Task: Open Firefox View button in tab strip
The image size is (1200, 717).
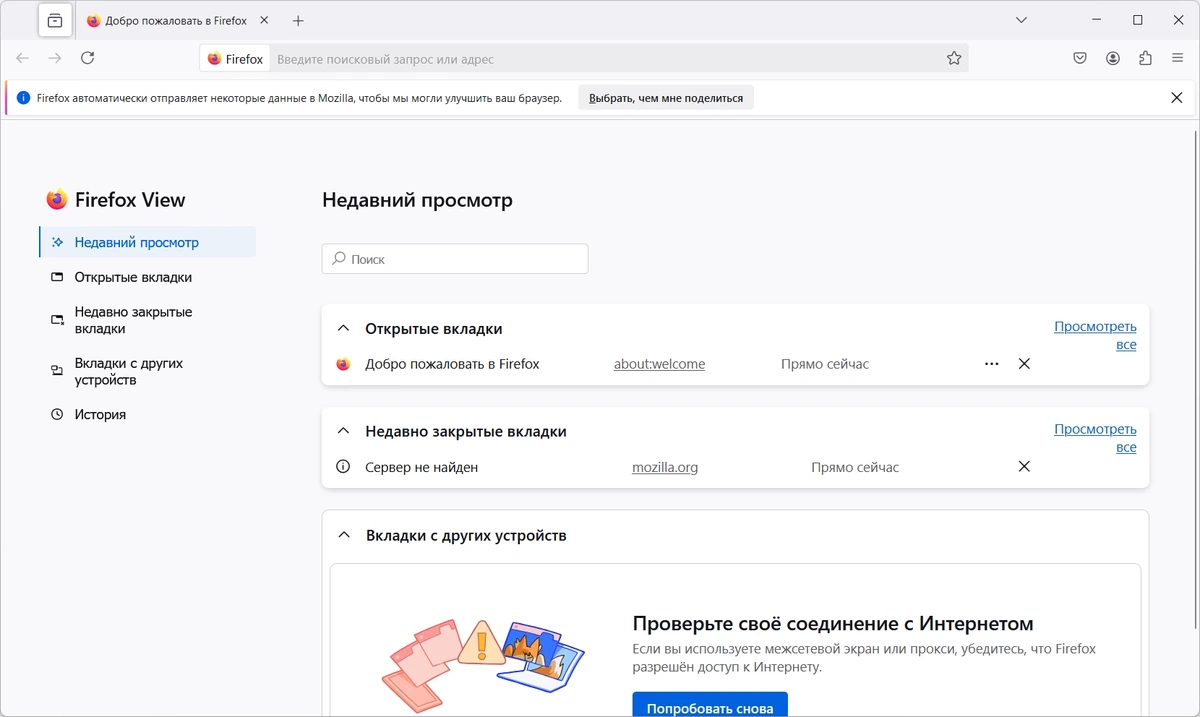Action: (55, 20)
